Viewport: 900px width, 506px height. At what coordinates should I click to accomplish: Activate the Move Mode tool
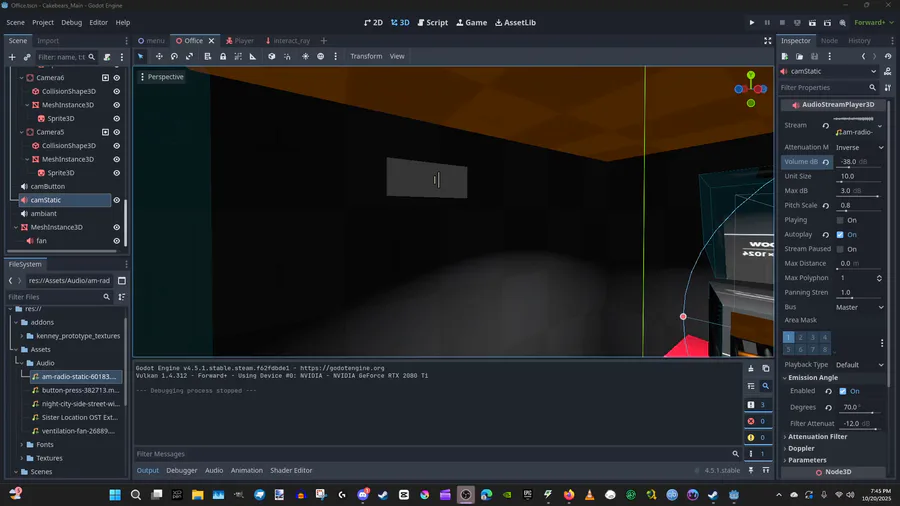point(159,56)
